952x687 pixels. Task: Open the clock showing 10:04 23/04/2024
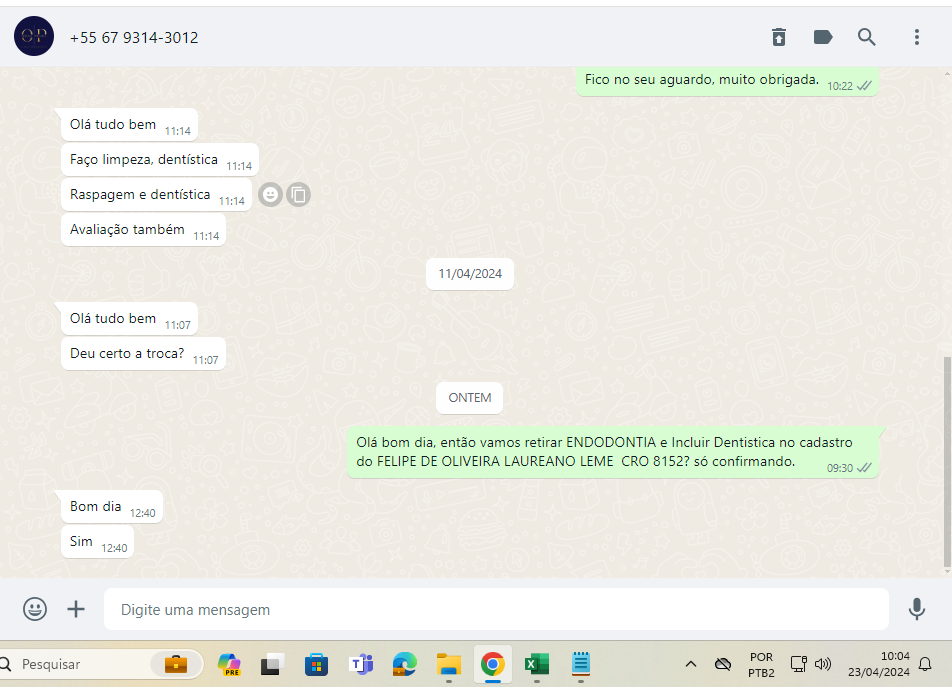(x=879, y=665)
